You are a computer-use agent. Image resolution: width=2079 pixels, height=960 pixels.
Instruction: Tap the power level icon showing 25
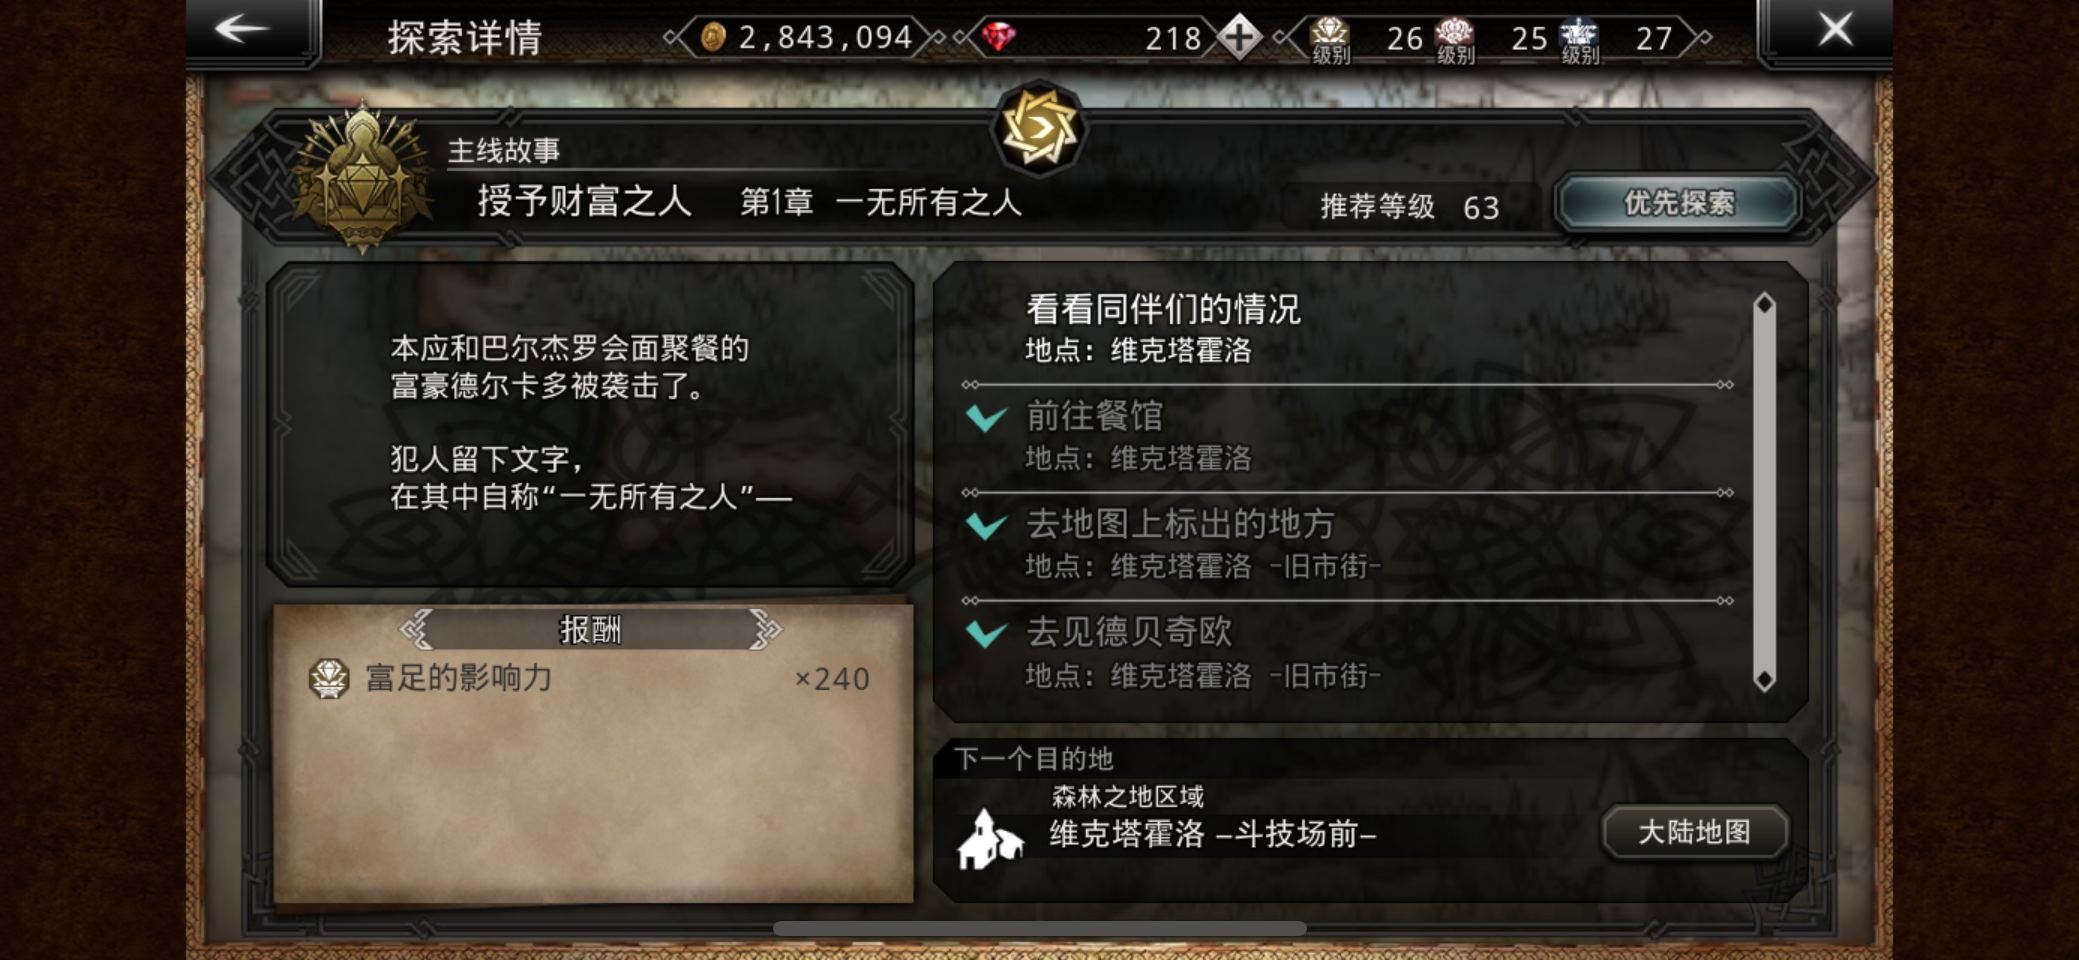pyautogui.click(x=1455, y=40)
